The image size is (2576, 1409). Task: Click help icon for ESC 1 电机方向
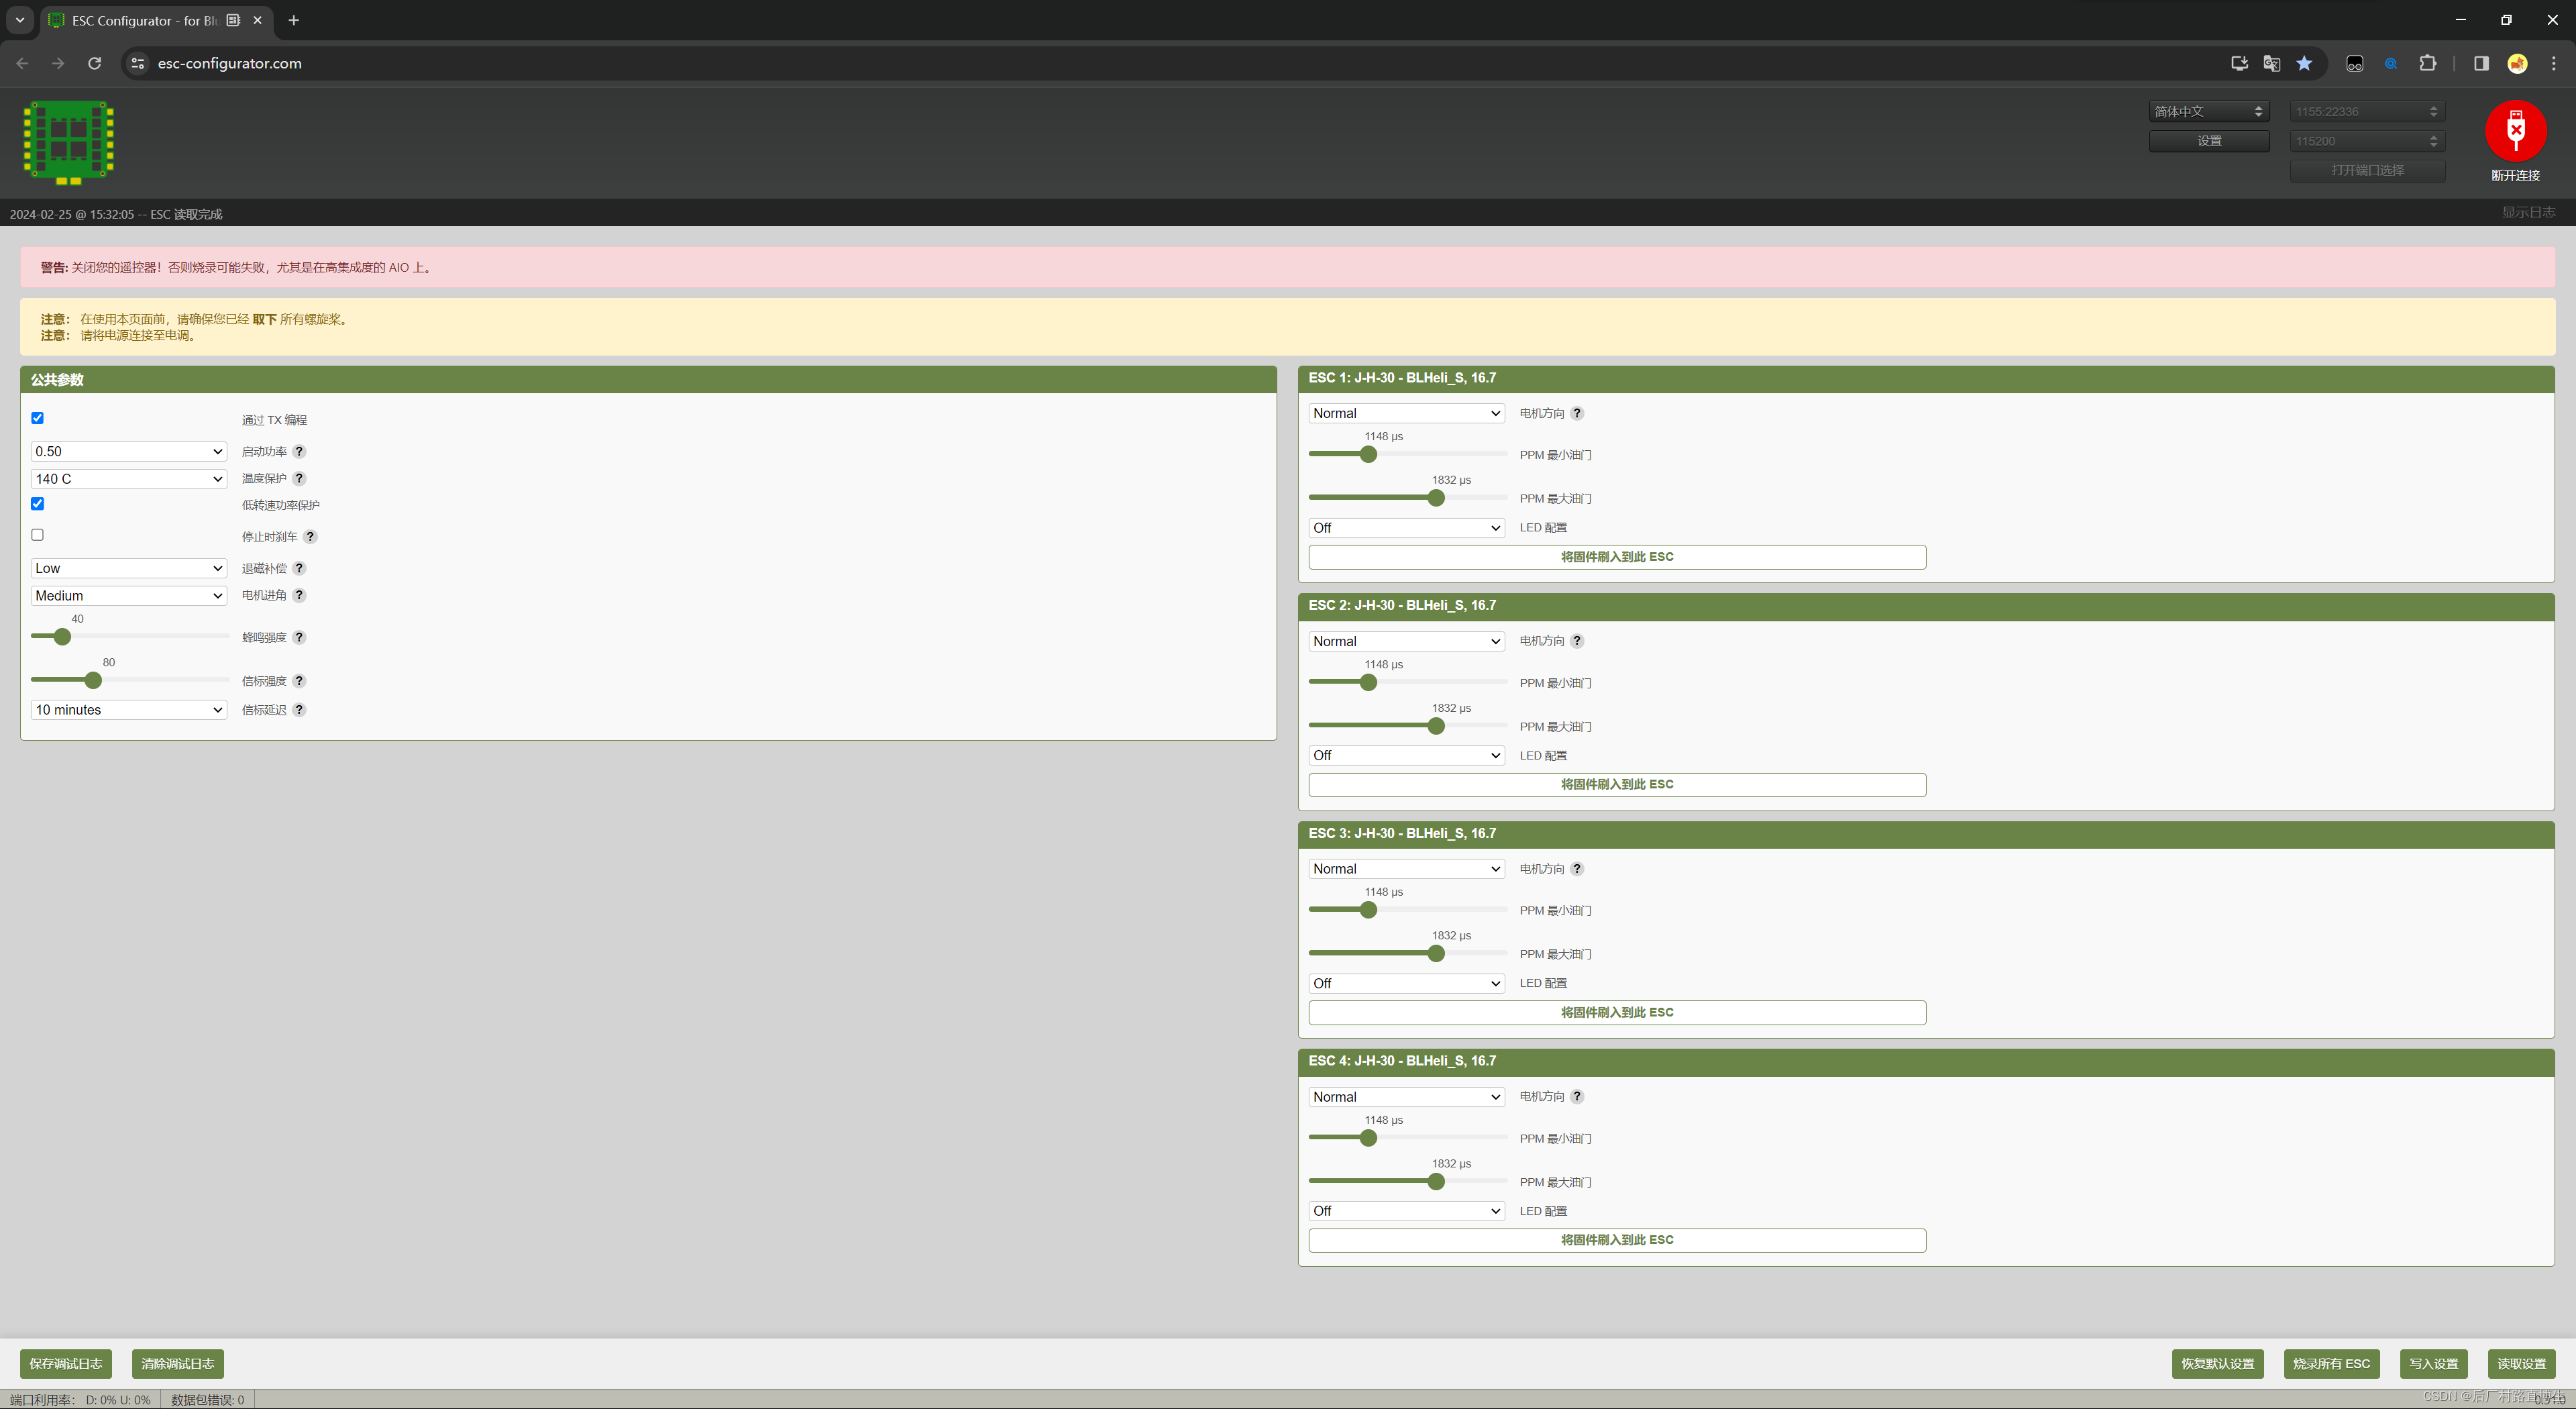coord(1577,414)
